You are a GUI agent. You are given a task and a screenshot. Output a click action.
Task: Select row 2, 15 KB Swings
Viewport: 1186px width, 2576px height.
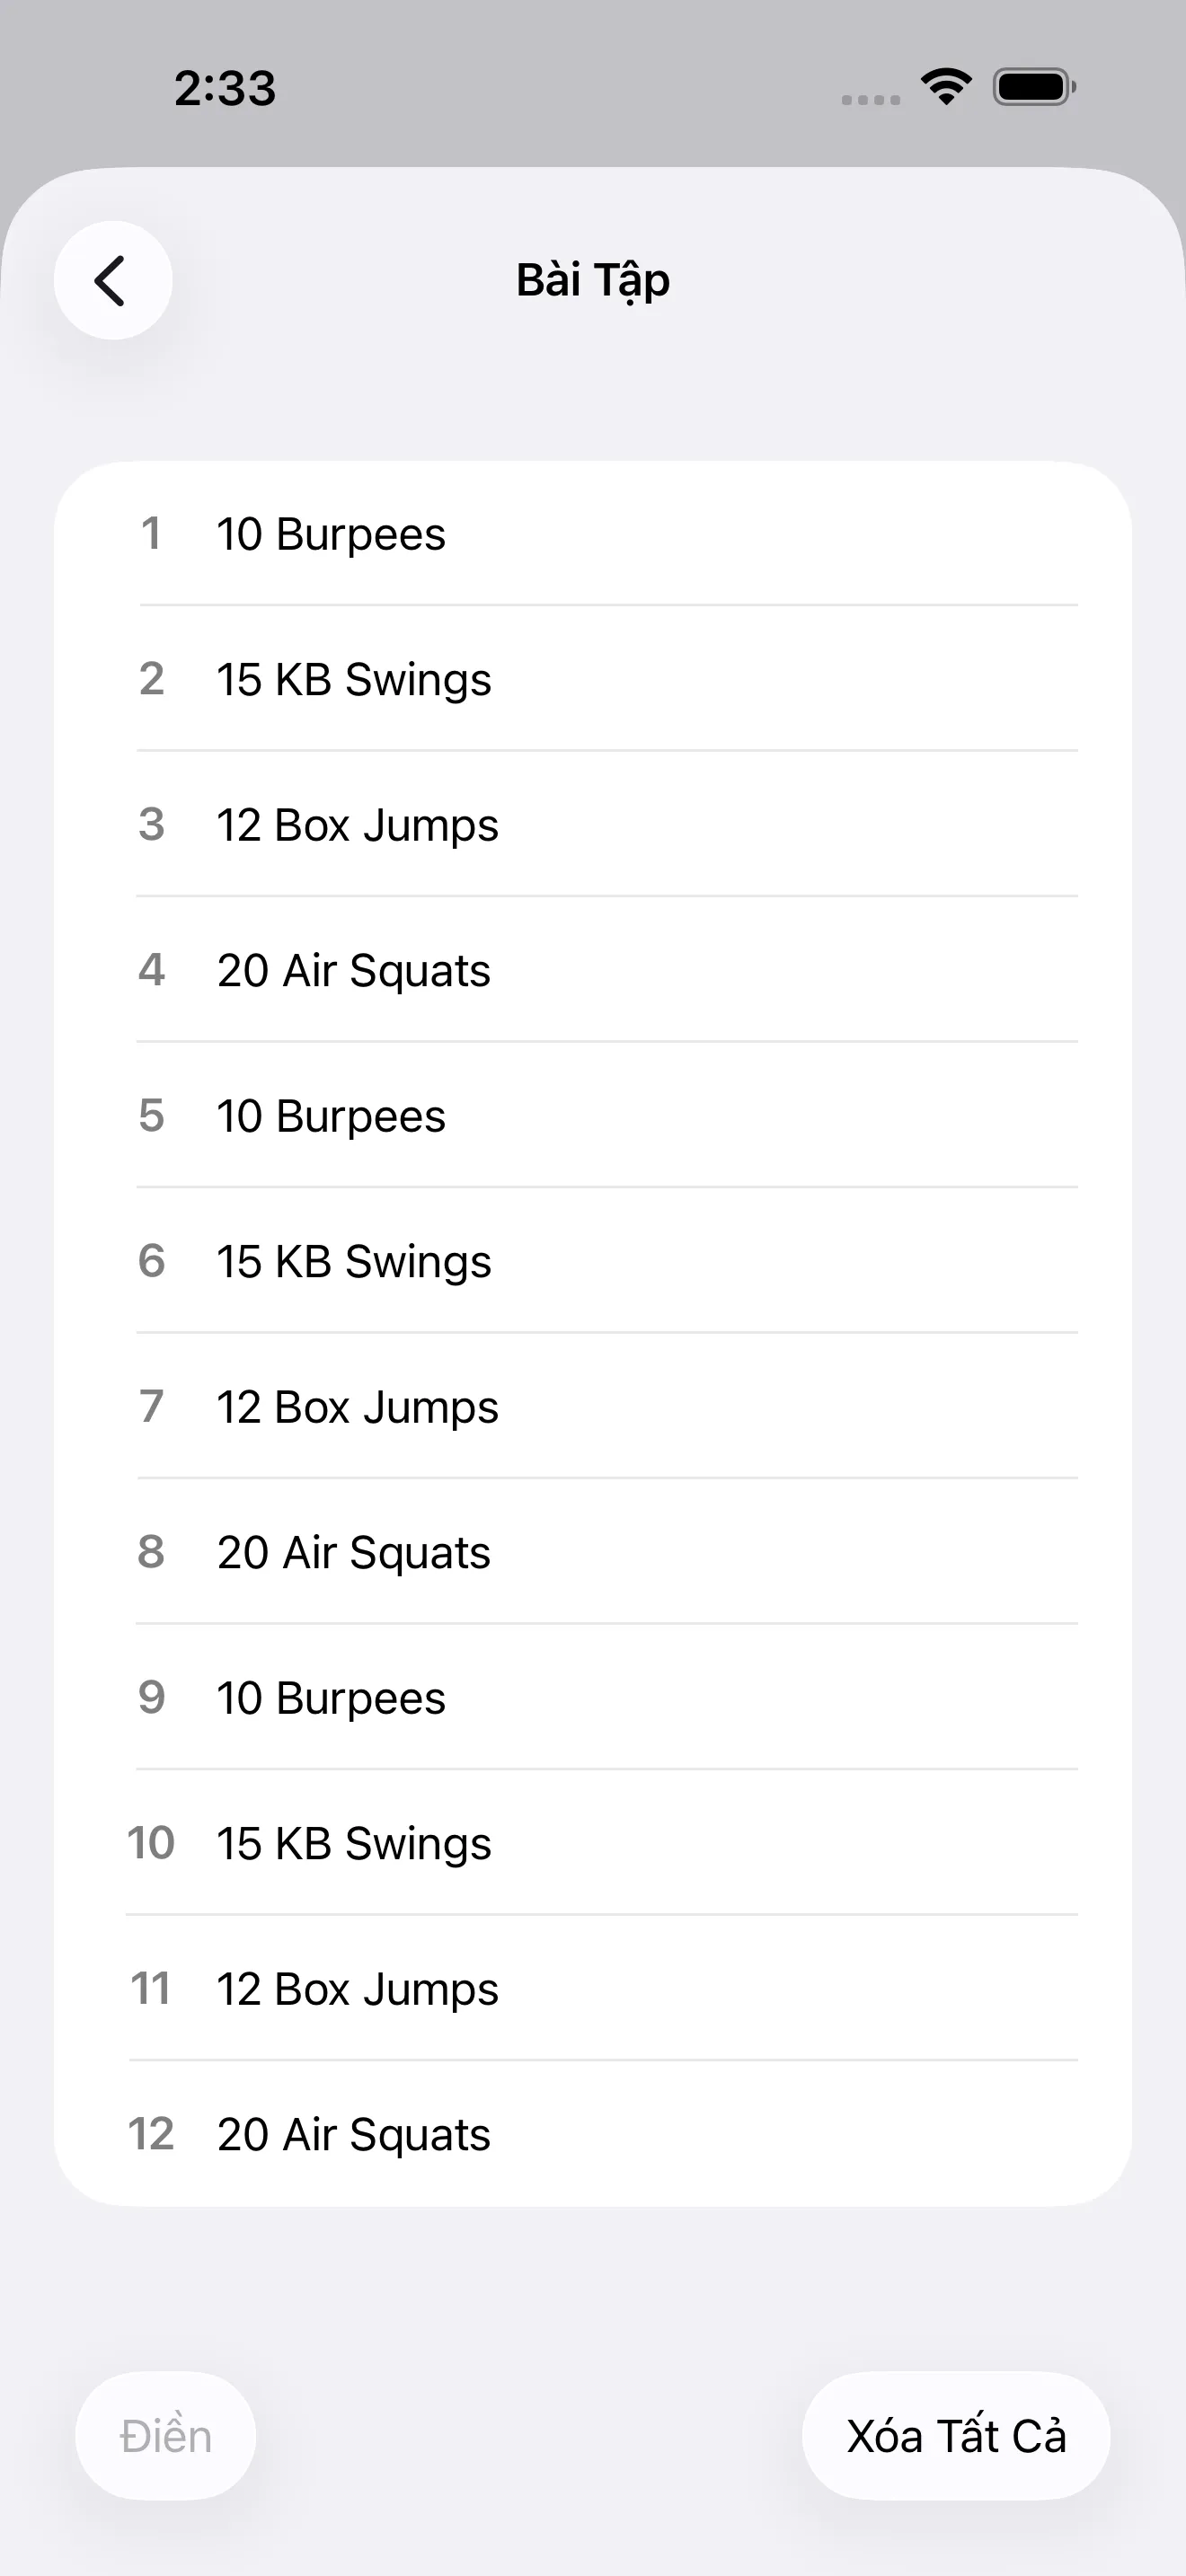point(592,680)
